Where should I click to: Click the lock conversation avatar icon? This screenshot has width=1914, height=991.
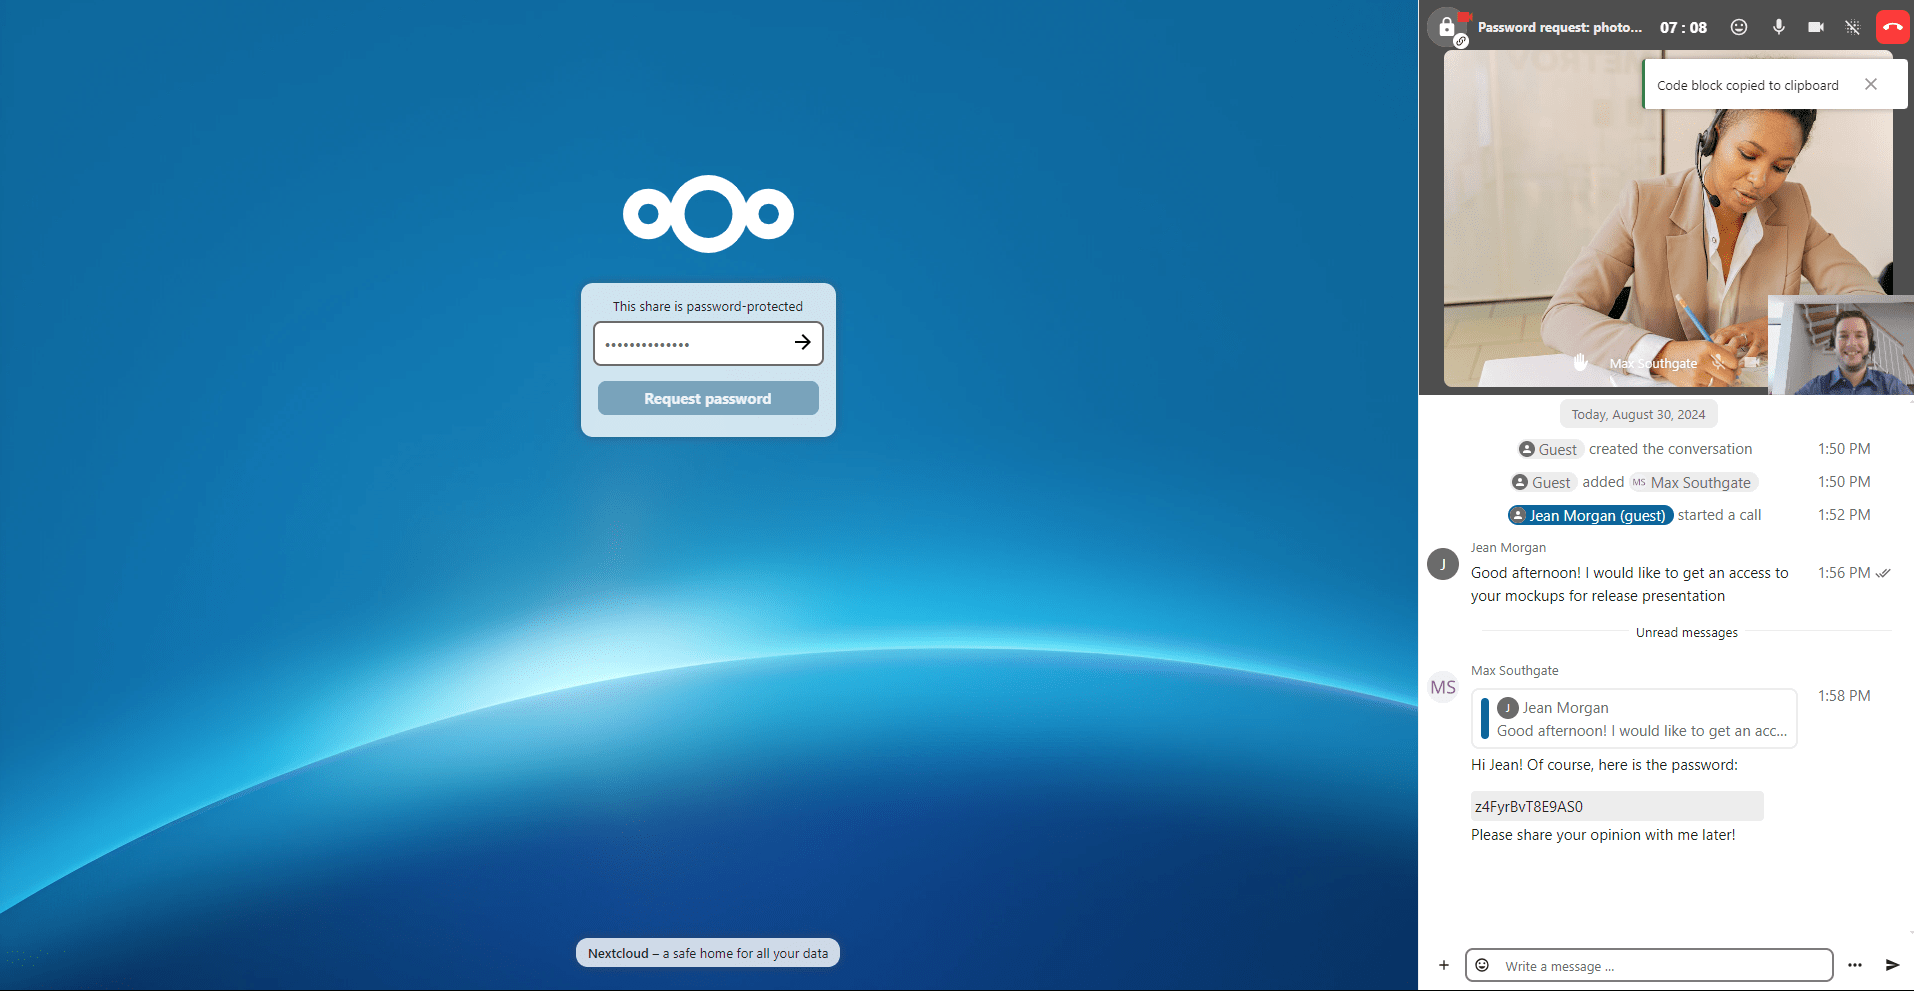[x=1447, y=27]
